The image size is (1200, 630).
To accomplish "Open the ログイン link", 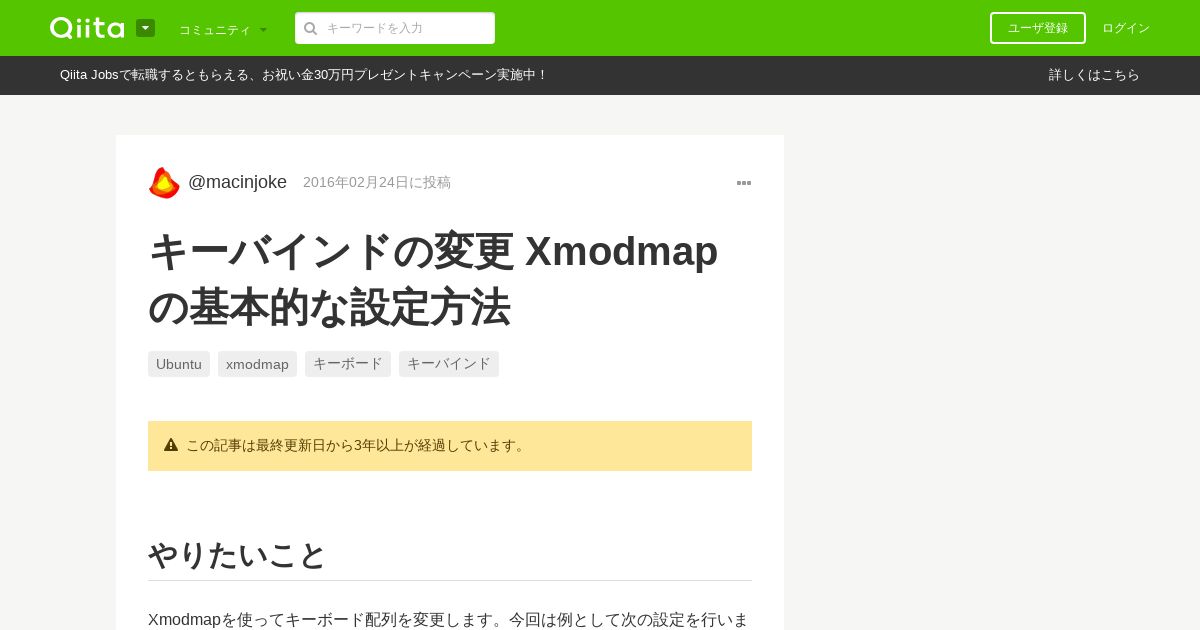I will coord(1126,28).
